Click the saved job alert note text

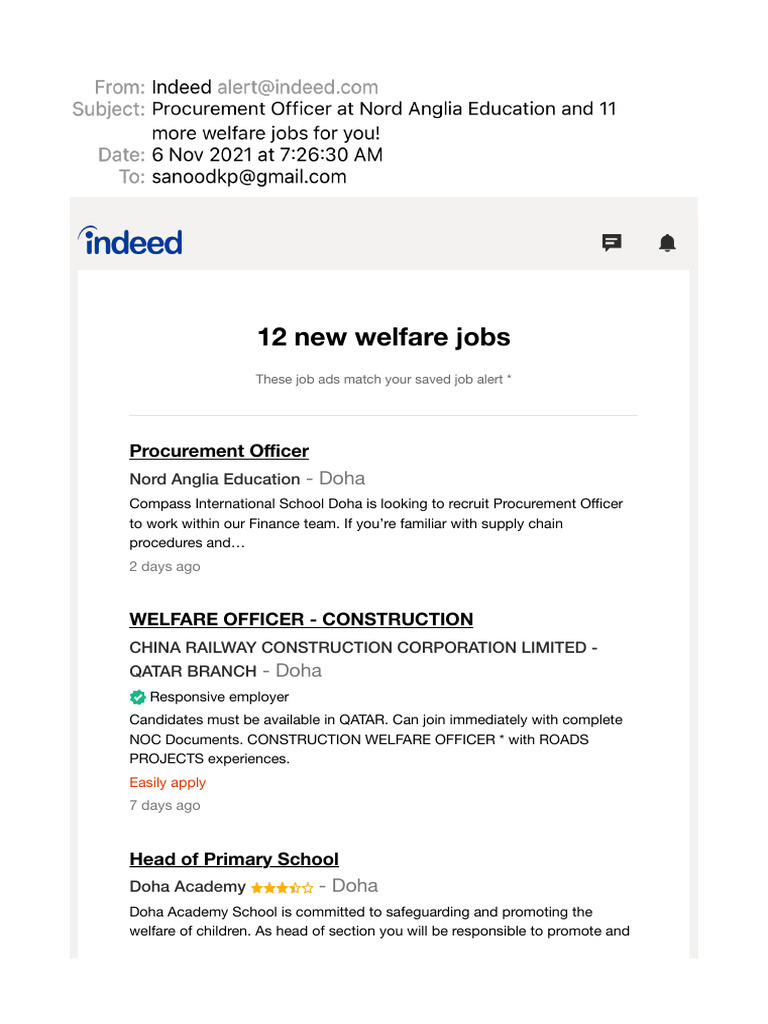pyautogui.click(x=383, y=379)
